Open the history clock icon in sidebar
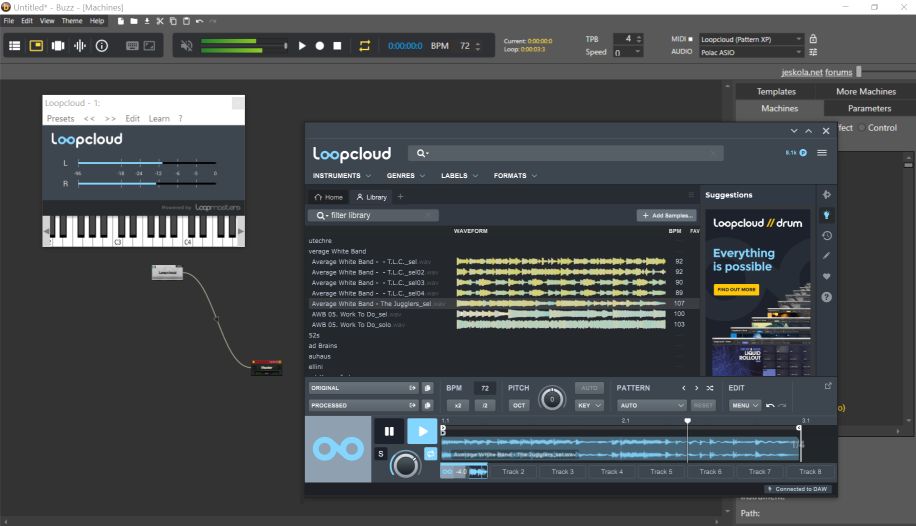916x526 pixels. [x=826, y=236]
